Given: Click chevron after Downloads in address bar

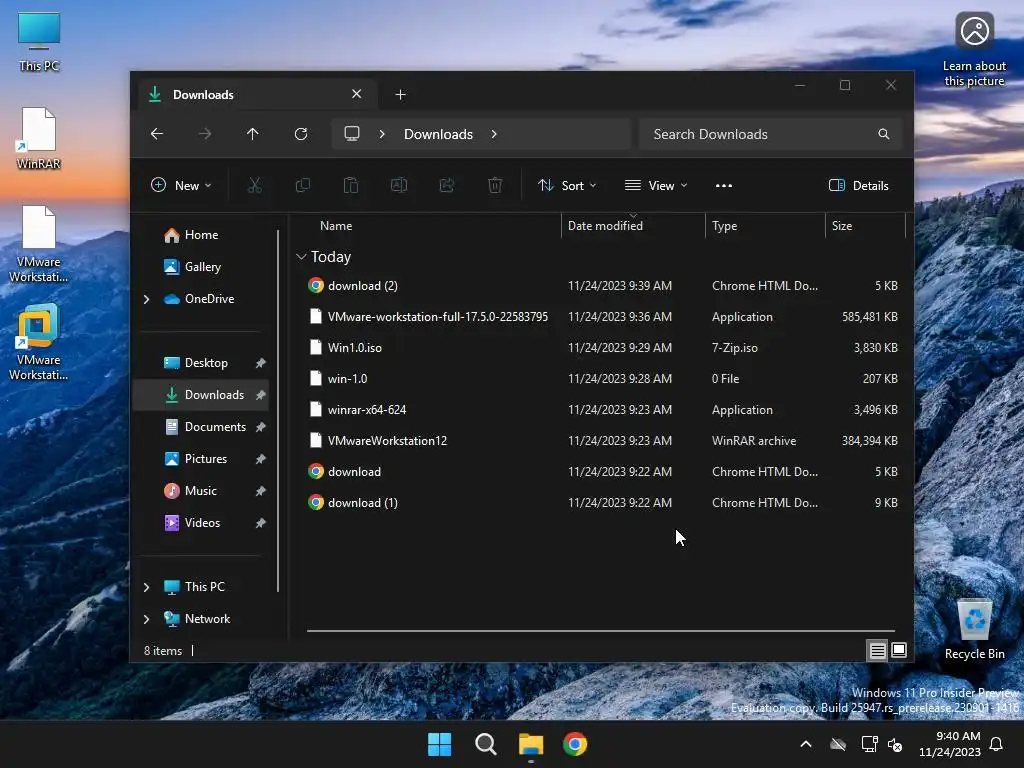Looking at the screenshot, I should click(x=494, y=134).
